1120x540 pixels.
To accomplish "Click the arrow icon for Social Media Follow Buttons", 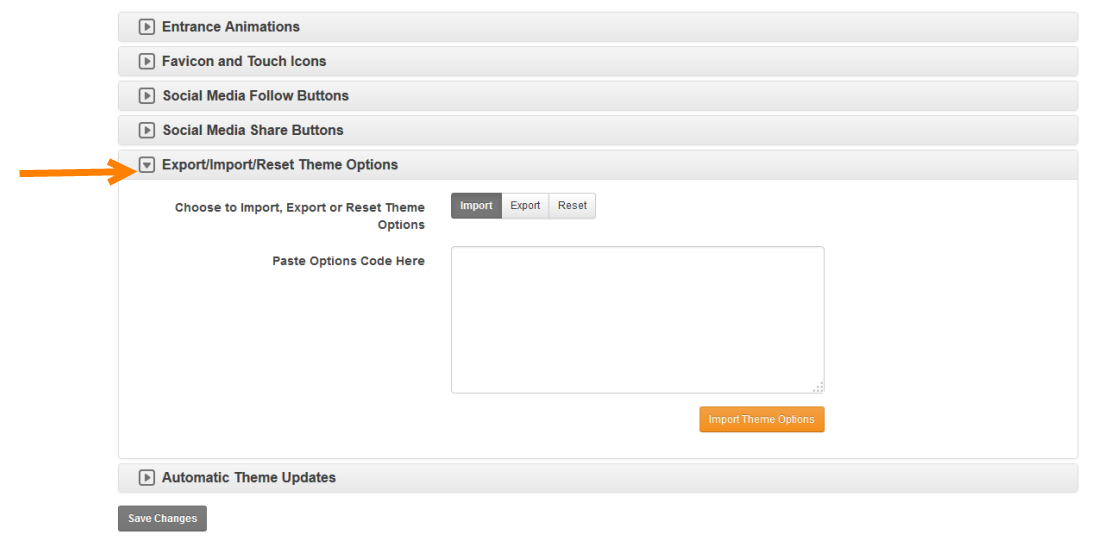I will point(147,97).
